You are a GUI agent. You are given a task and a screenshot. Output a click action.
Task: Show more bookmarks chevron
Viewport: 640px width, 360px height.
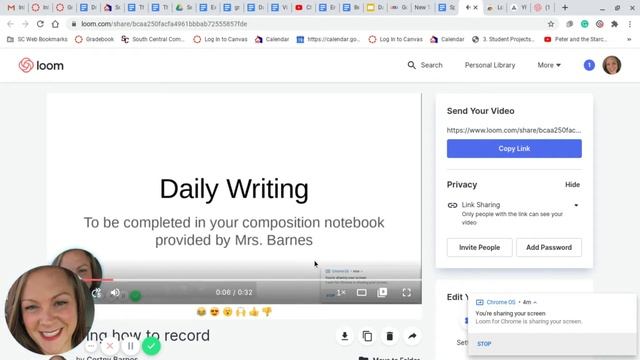pos(629,39)
